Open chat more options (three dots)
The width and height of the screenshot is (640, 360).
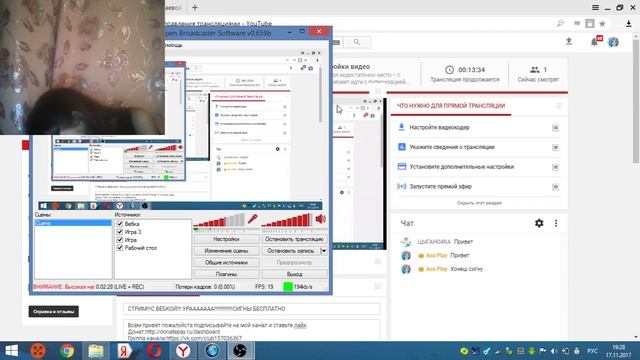click(556, 223)
